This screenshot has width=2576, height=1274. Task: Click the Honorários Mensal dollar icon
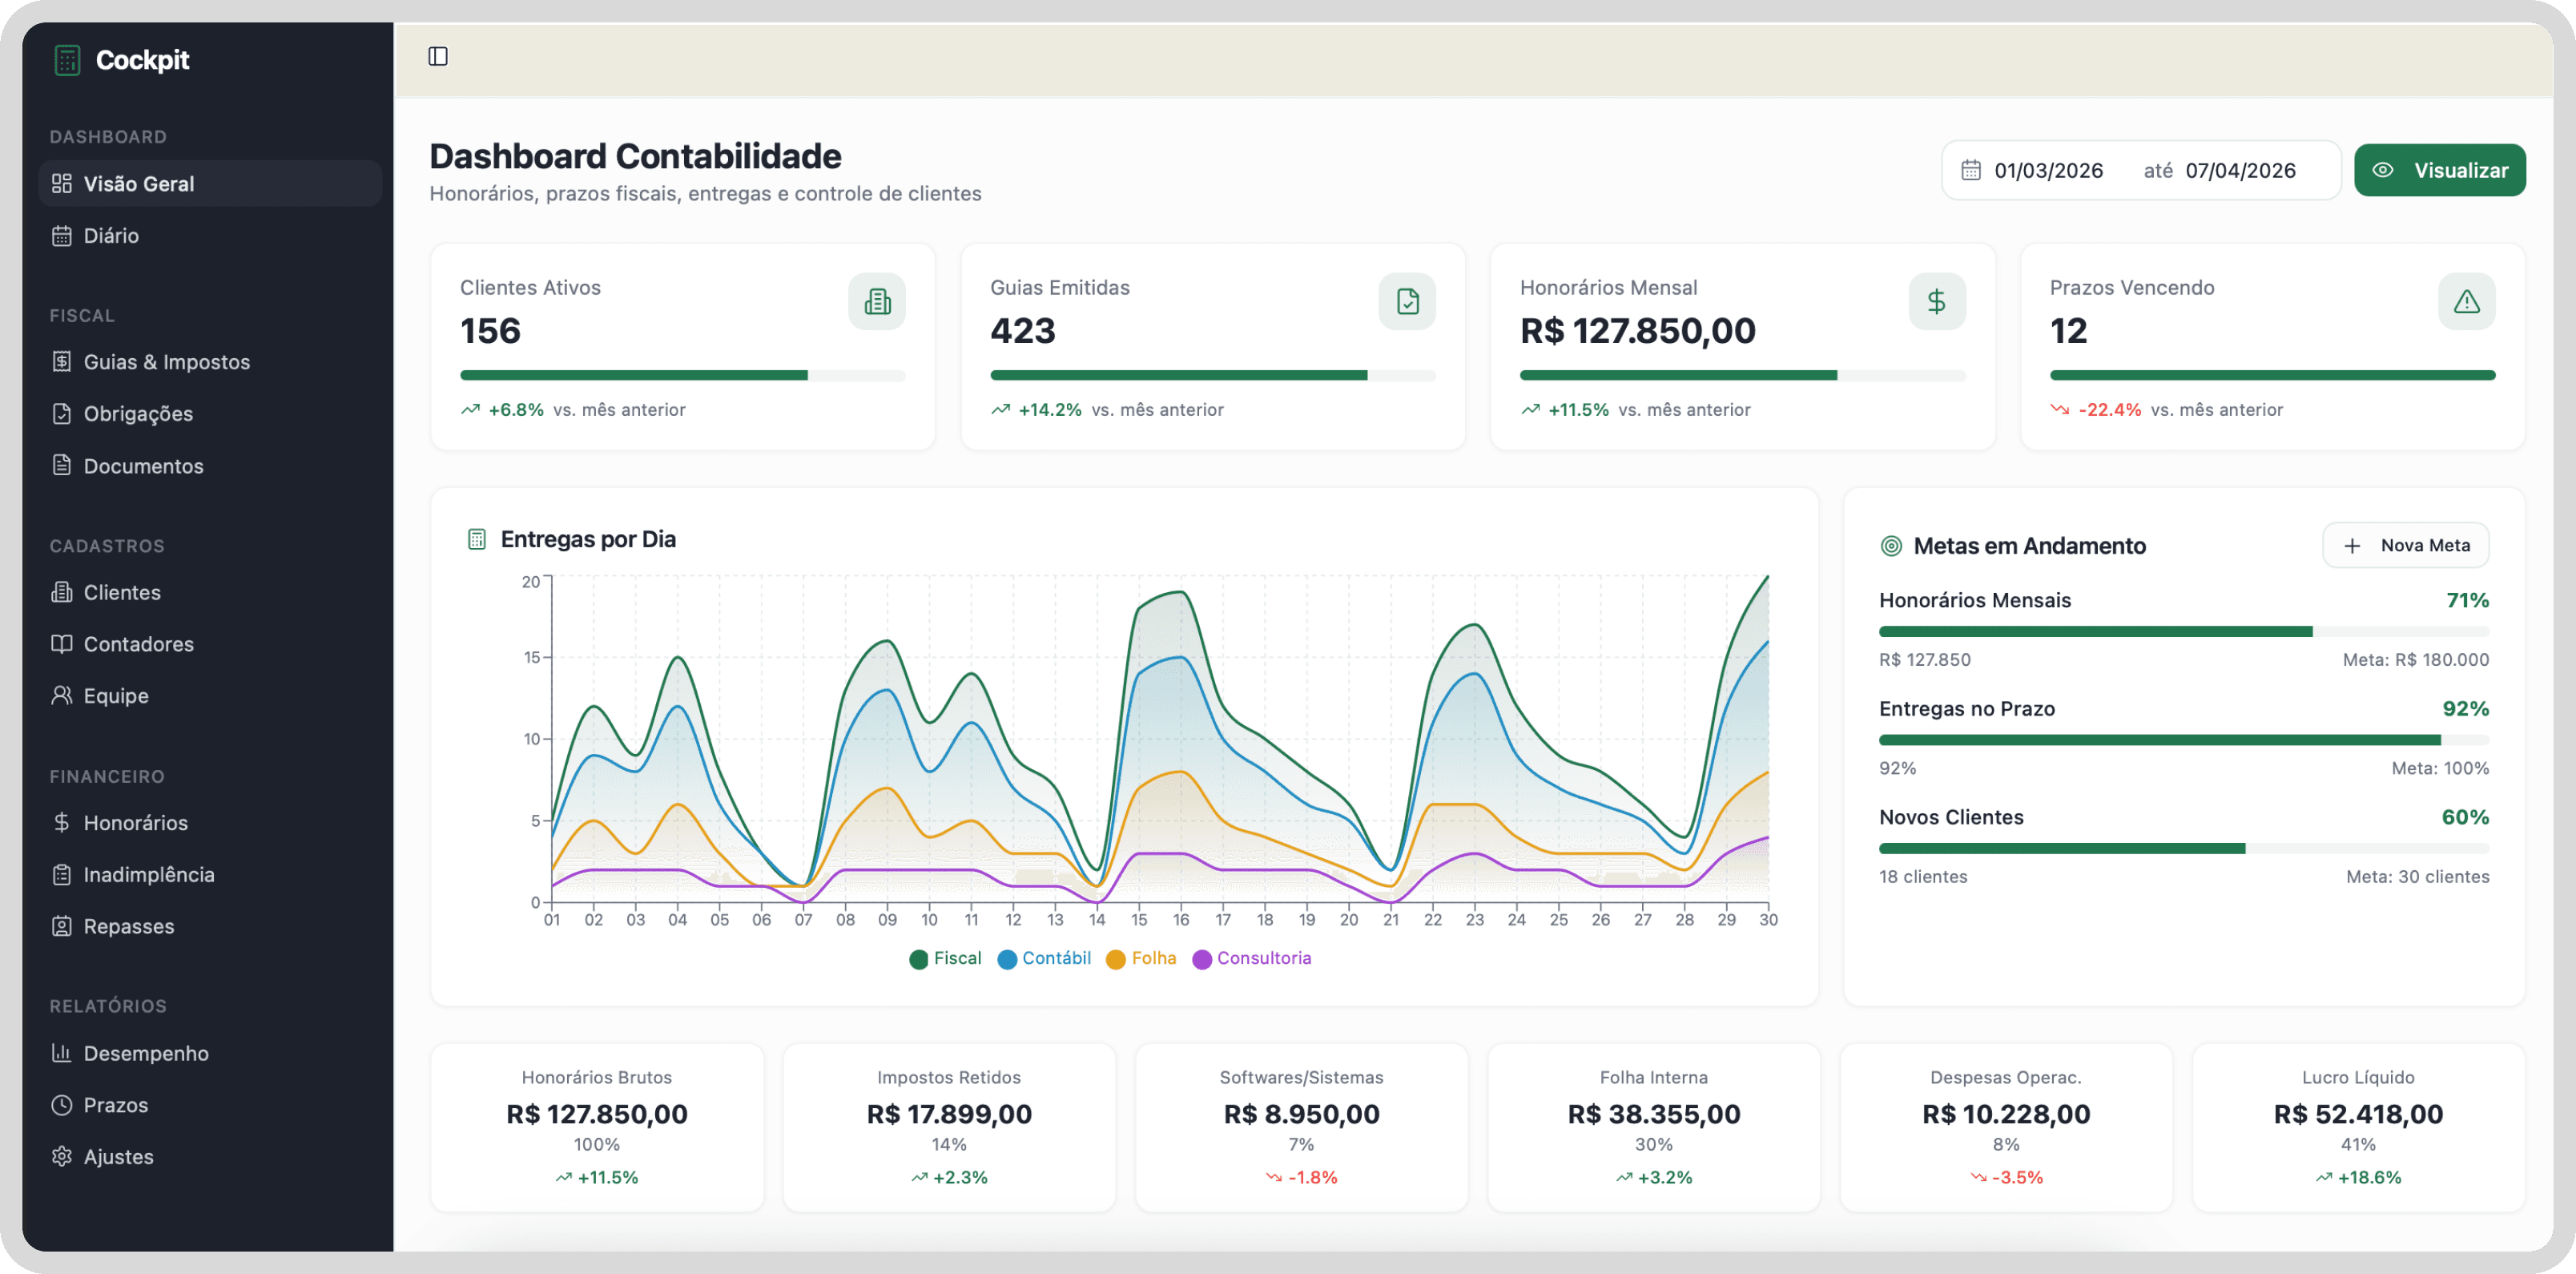coord(1937,302)
